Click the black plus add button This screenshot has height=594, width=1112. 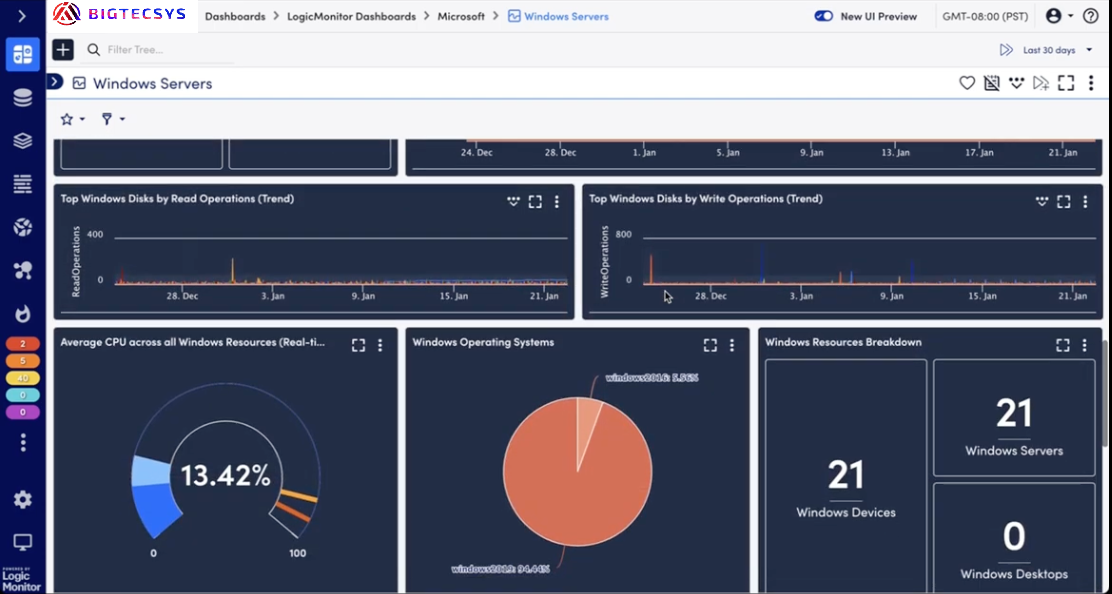pos(63,50)
